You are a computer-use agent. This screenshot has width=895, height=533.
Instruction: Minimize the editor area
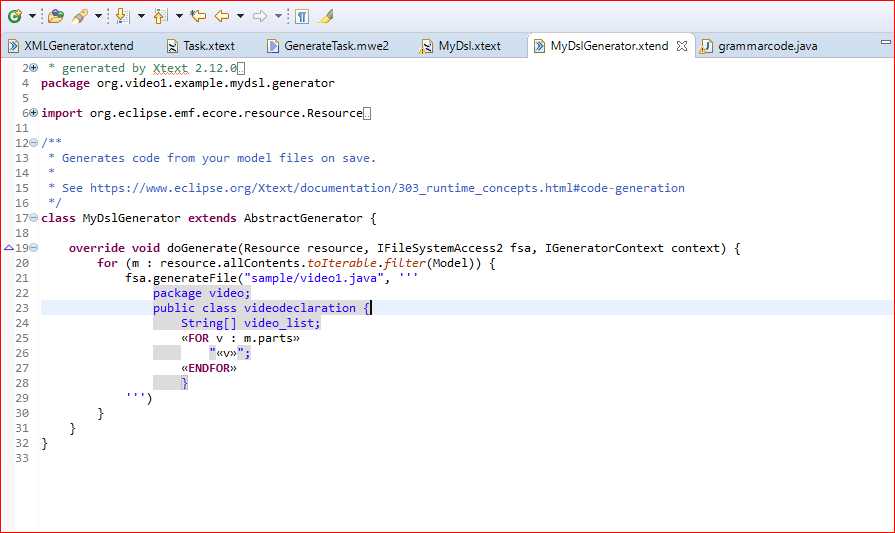point(886,42)
